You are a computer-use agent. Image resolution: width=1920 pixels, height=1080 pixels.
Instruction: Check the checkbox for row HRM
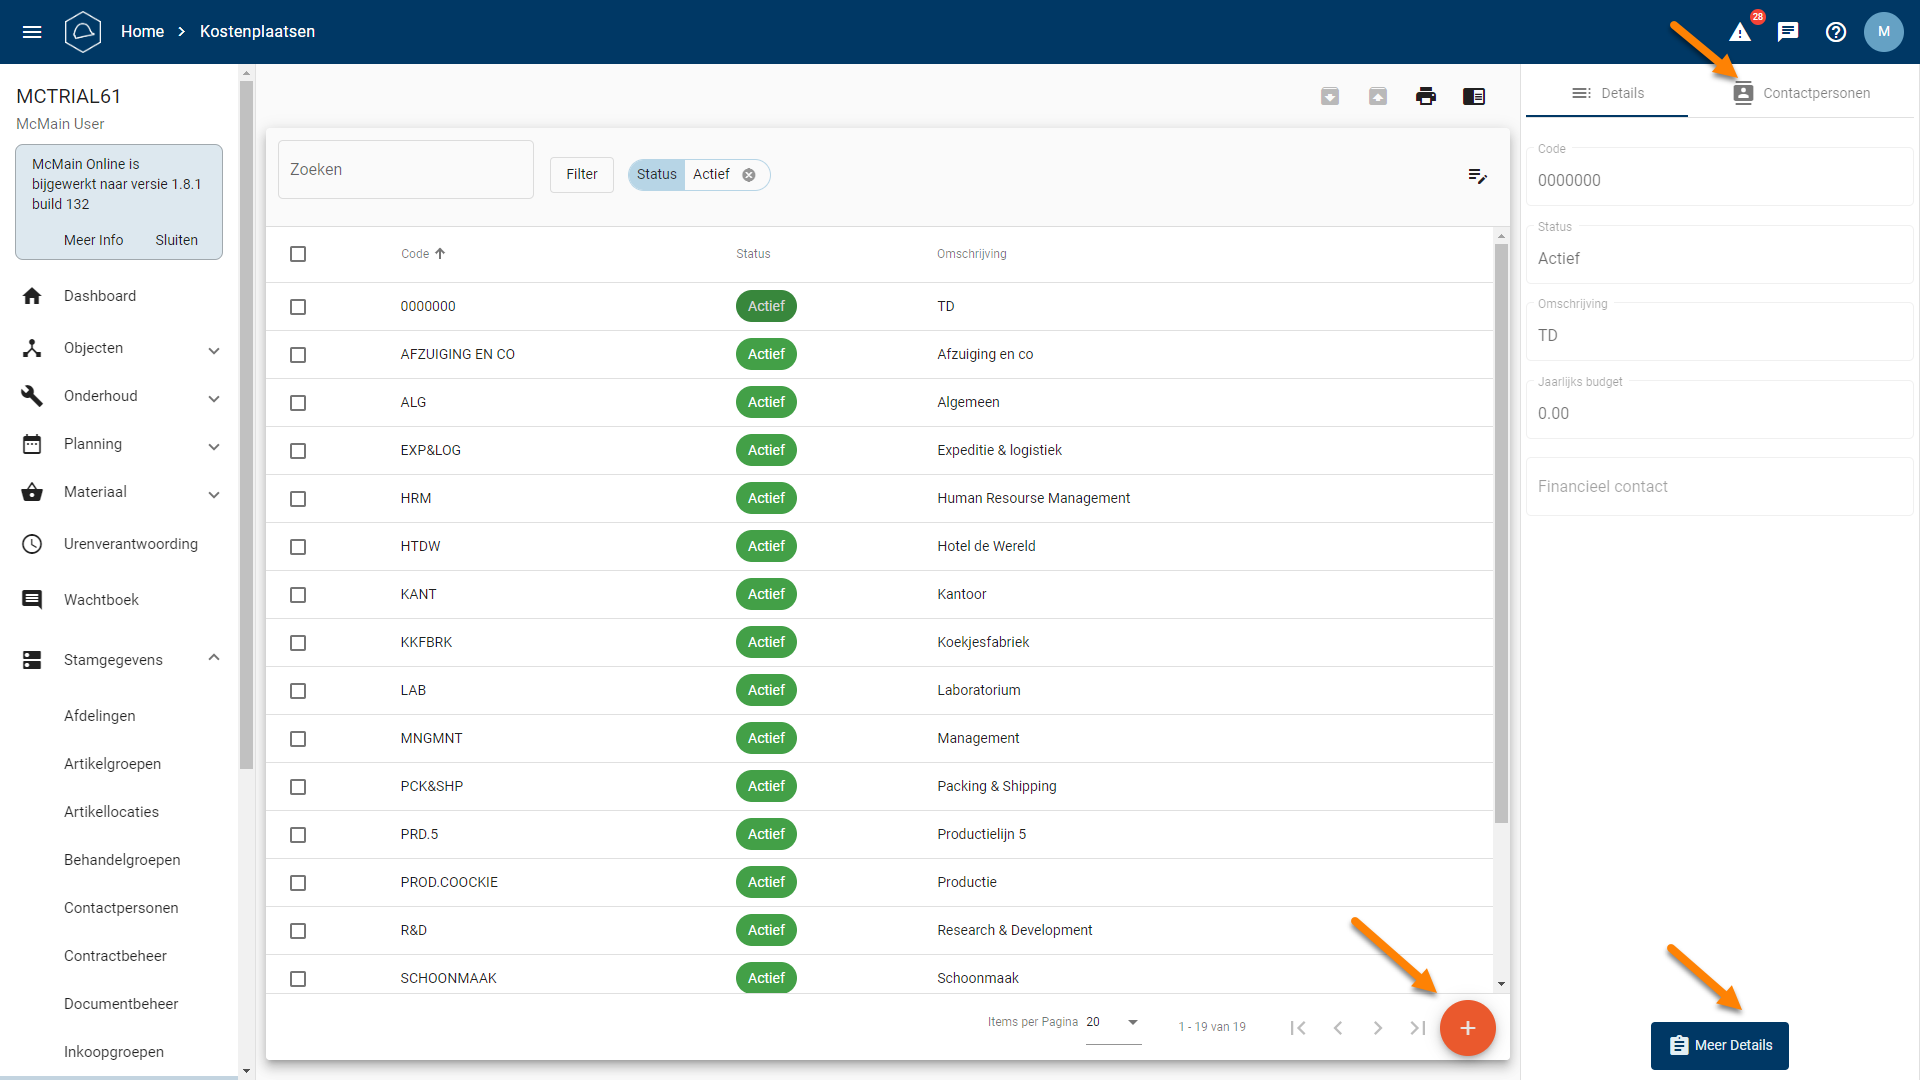[x=298, y=499]
